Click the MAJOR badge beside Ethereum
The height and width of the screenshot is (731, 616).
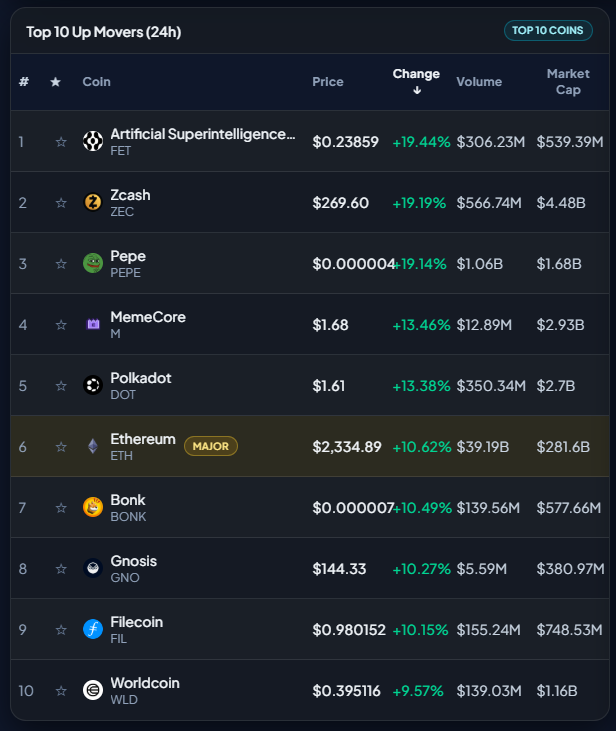point(211,446)
